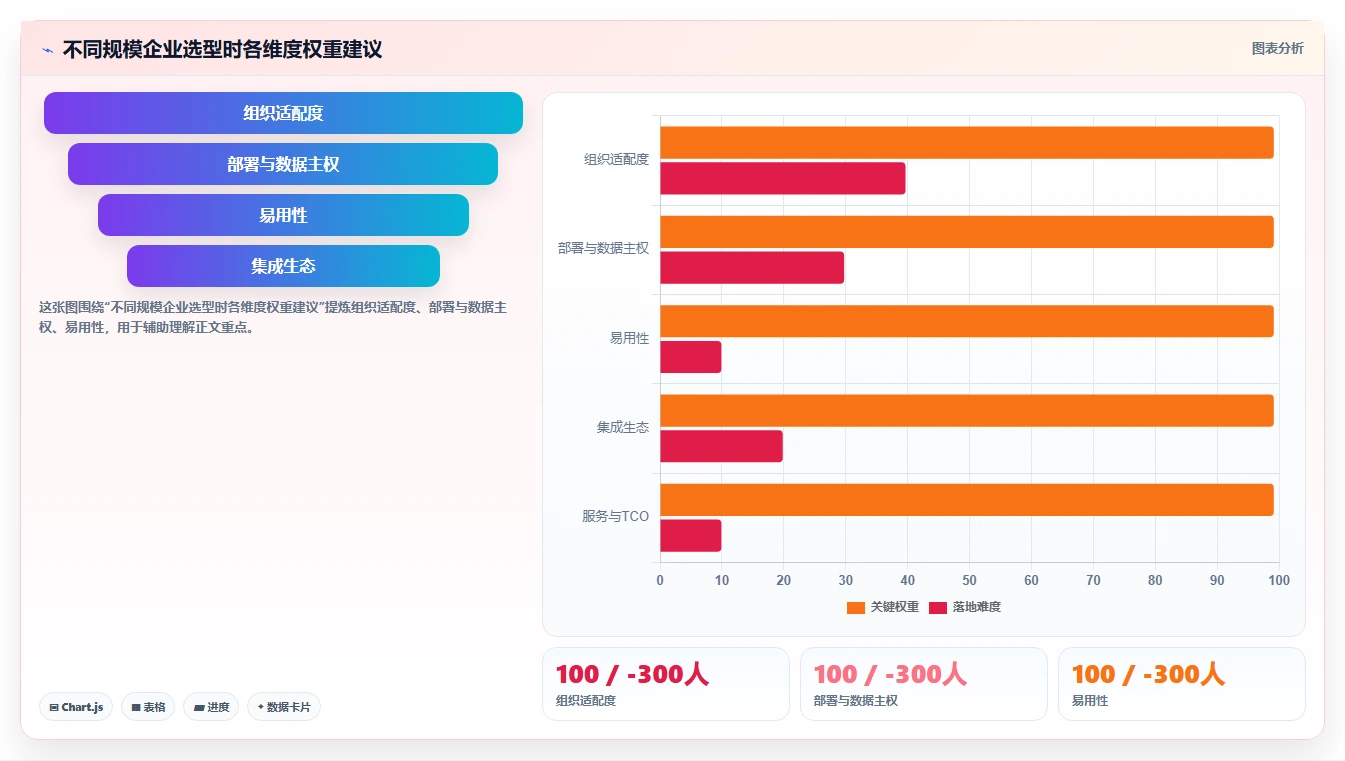Click the x-axis tick label 100
The height and width of the screenshot is (761, 1345).
(x=1279, y=580)
